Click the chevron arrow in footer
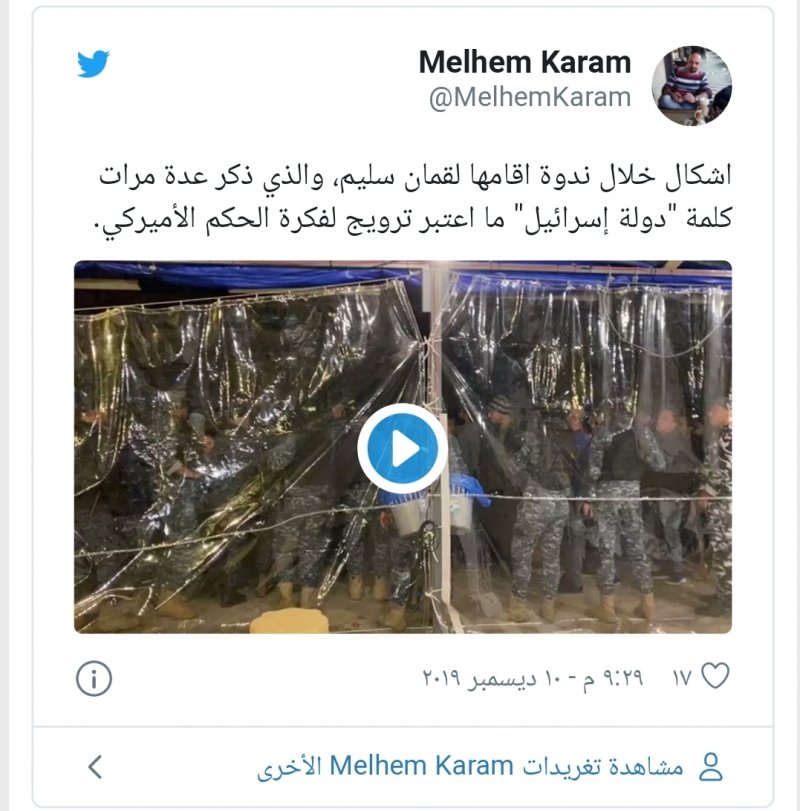Image resolution: width=800 pixels, height=811 pixels. [95, 767]
